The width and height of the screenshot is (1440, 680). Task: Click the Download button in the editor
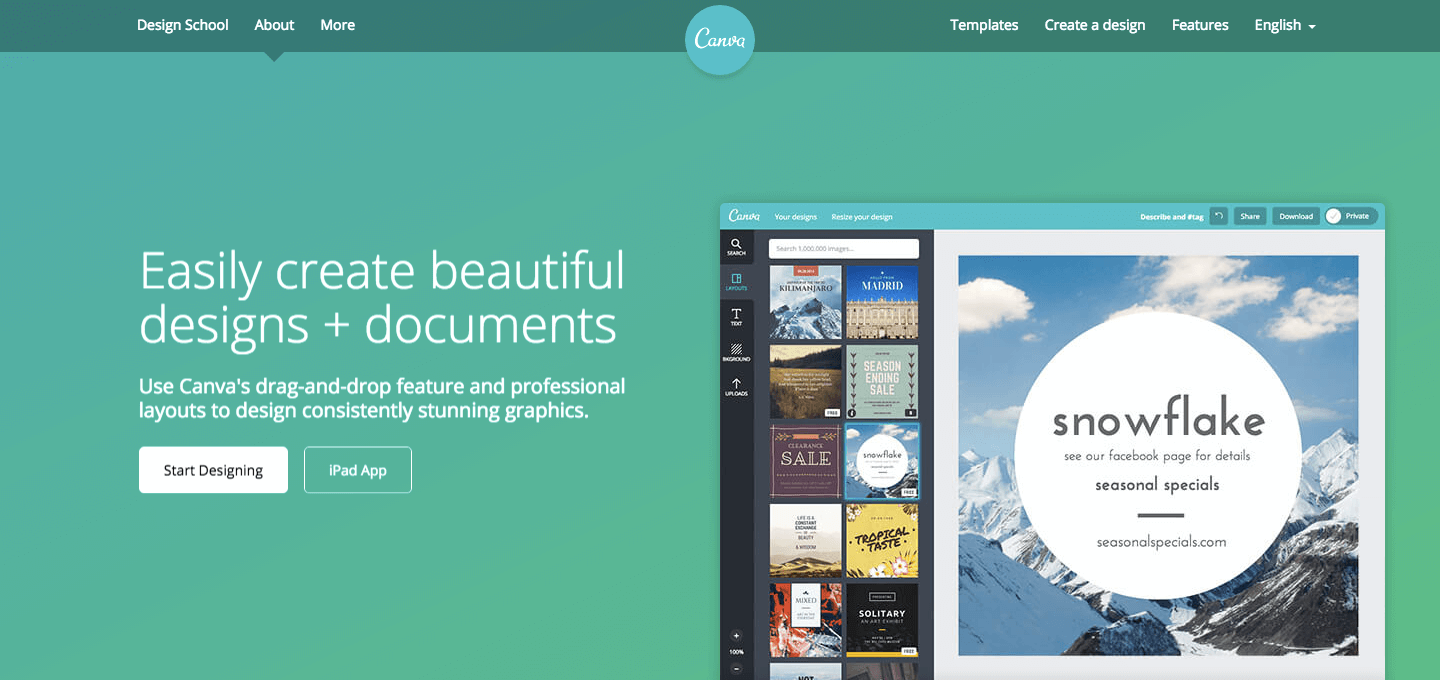tap(1296, 216)
